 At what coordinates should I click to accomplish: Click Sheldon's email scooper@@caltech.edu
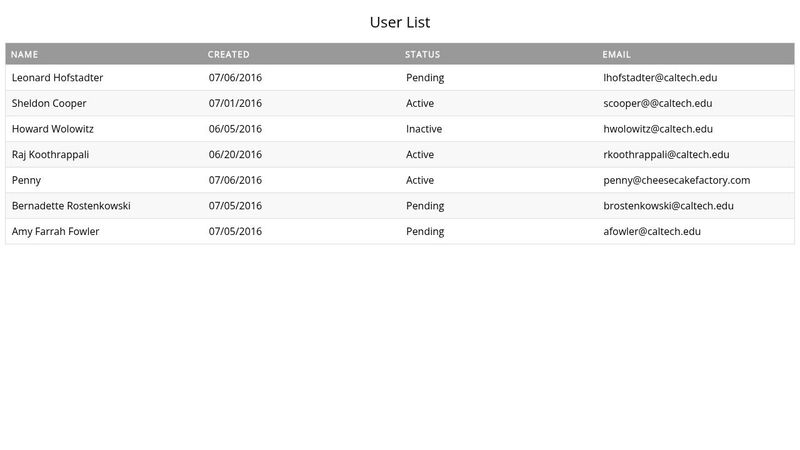pos(657,103)
